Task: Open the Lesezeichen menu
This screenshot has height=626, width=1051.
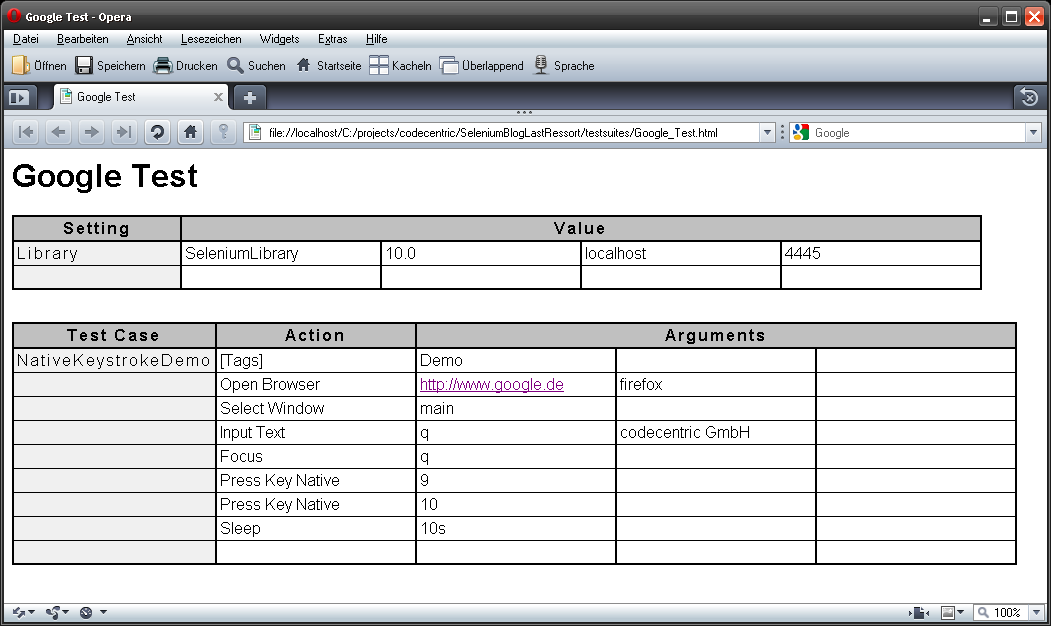Action: [211, 39]
